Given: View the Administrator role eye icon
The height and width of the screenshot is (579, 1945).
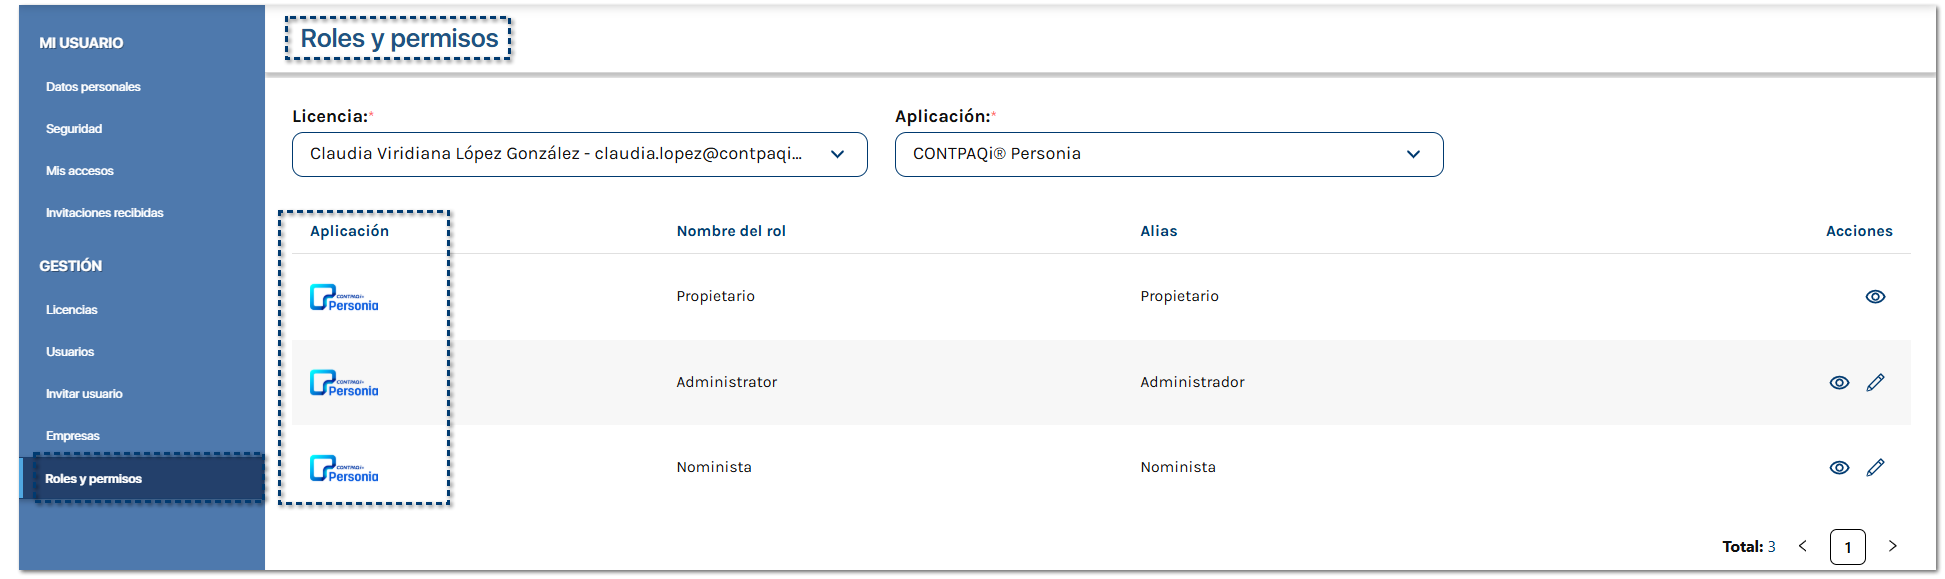Looking at the screenshot, I should point(1839,383).
